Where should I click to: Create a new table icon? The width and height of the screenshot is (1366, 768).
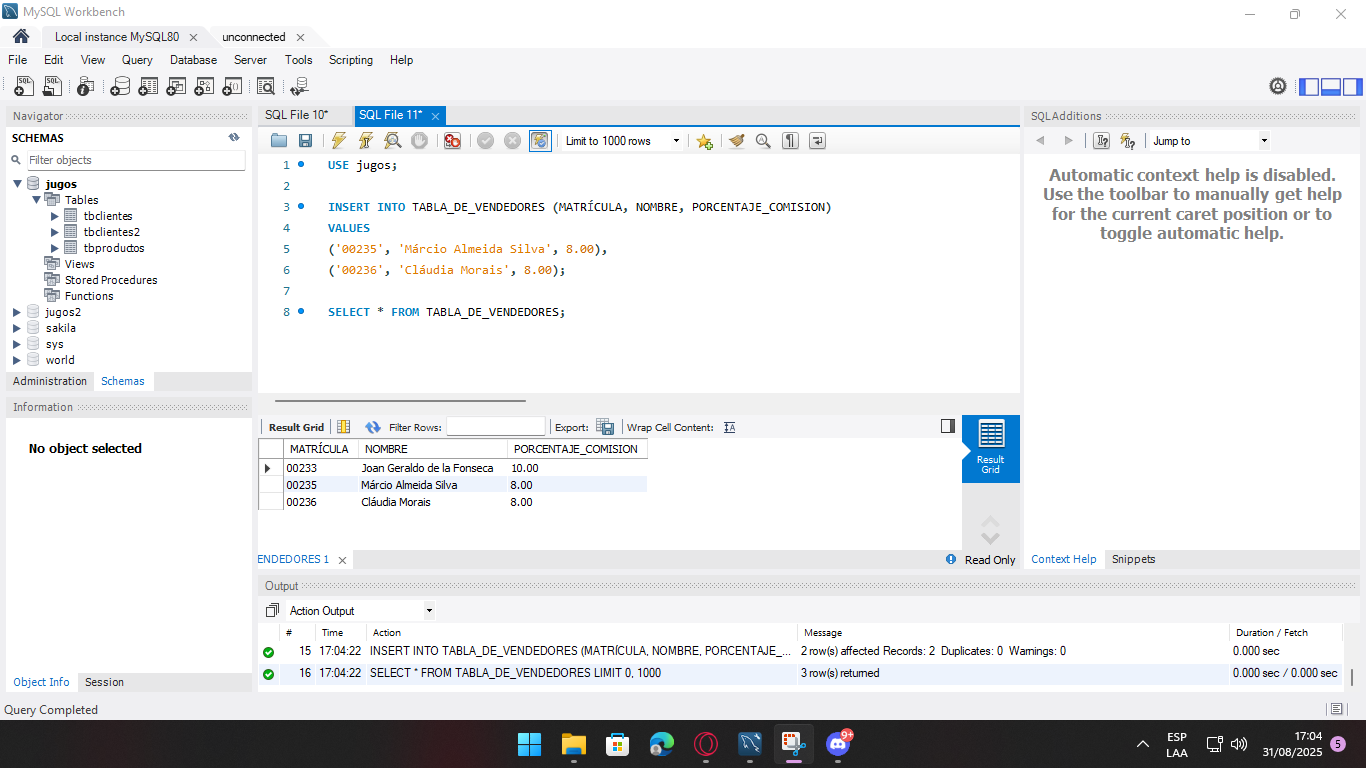point(148,87)
